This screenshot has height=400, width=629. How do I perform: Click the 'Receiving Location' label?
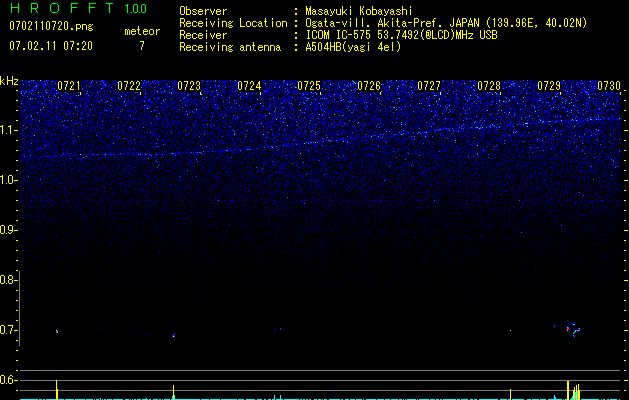[233, 23]
